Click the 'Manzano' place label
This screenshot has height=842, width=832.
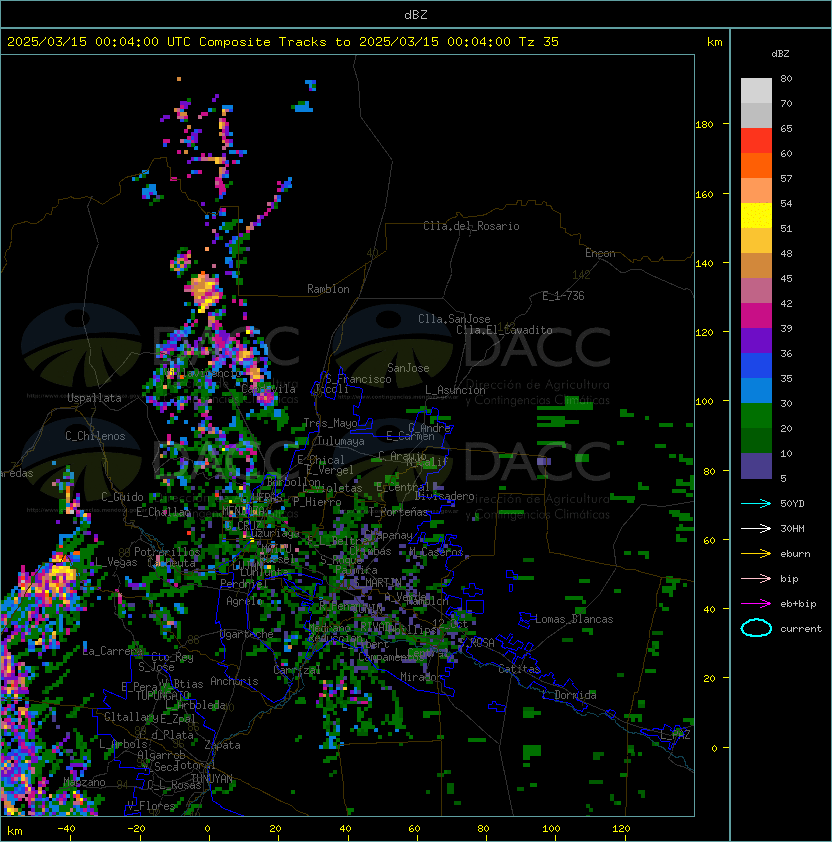tap(84, 782)
